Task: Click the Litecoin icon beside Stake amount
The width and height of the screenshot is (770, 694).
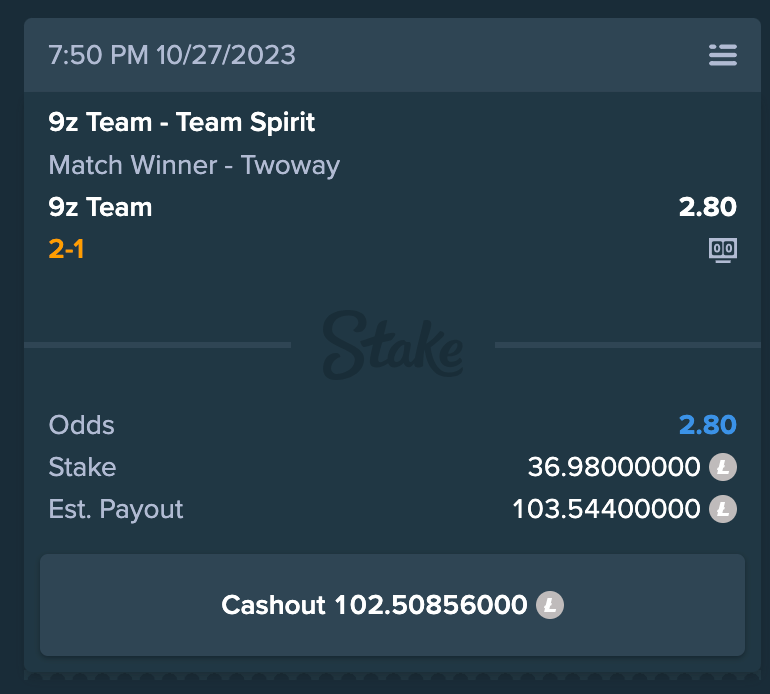Action: click(722, 467)
